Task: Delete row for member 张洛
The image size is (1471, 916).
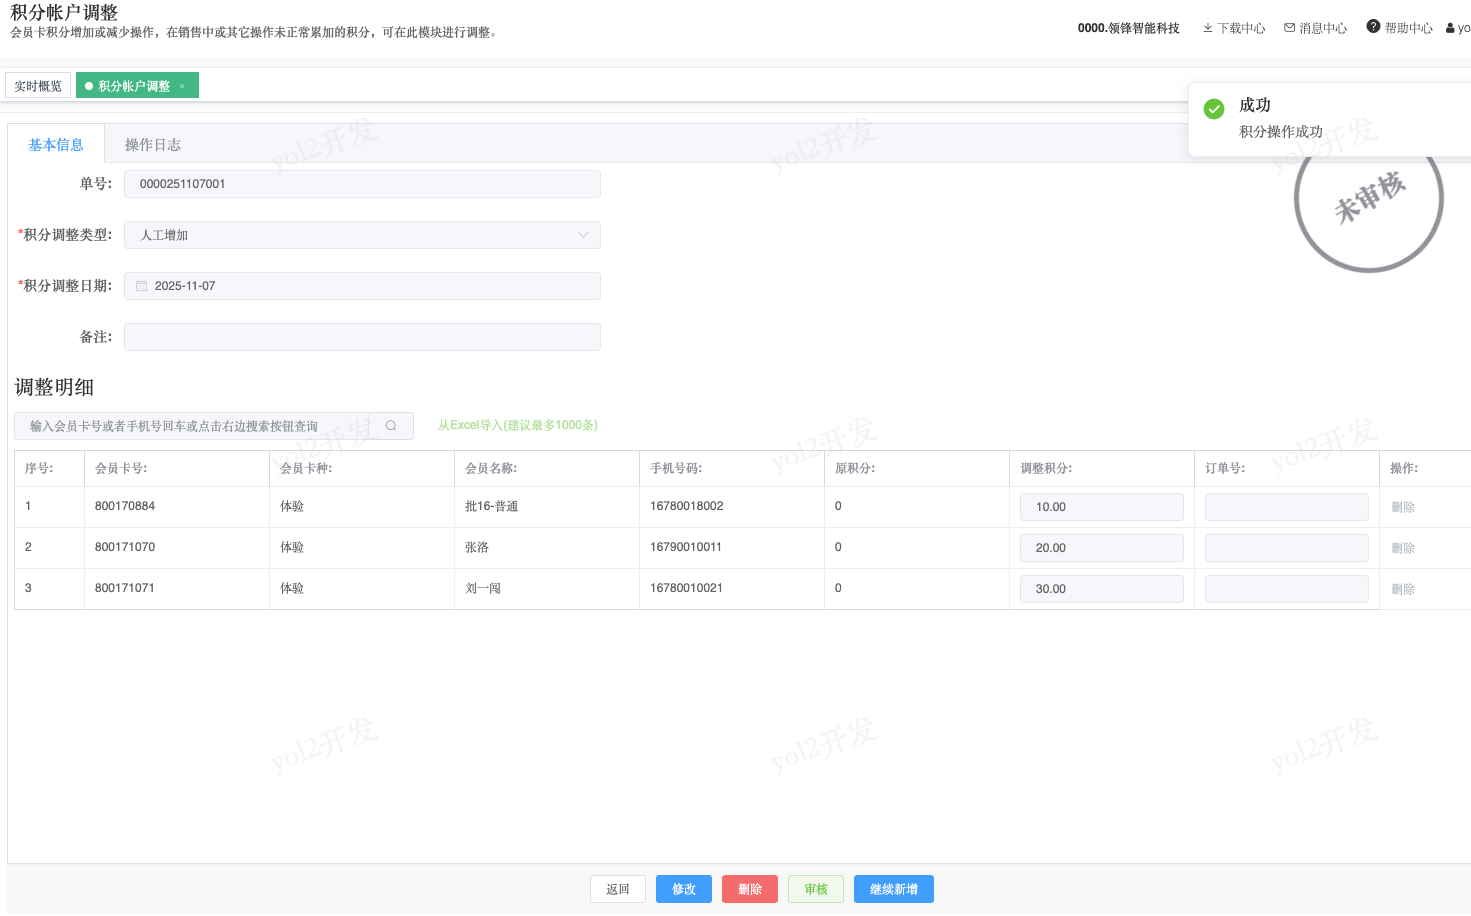Action: (1403, 548)
